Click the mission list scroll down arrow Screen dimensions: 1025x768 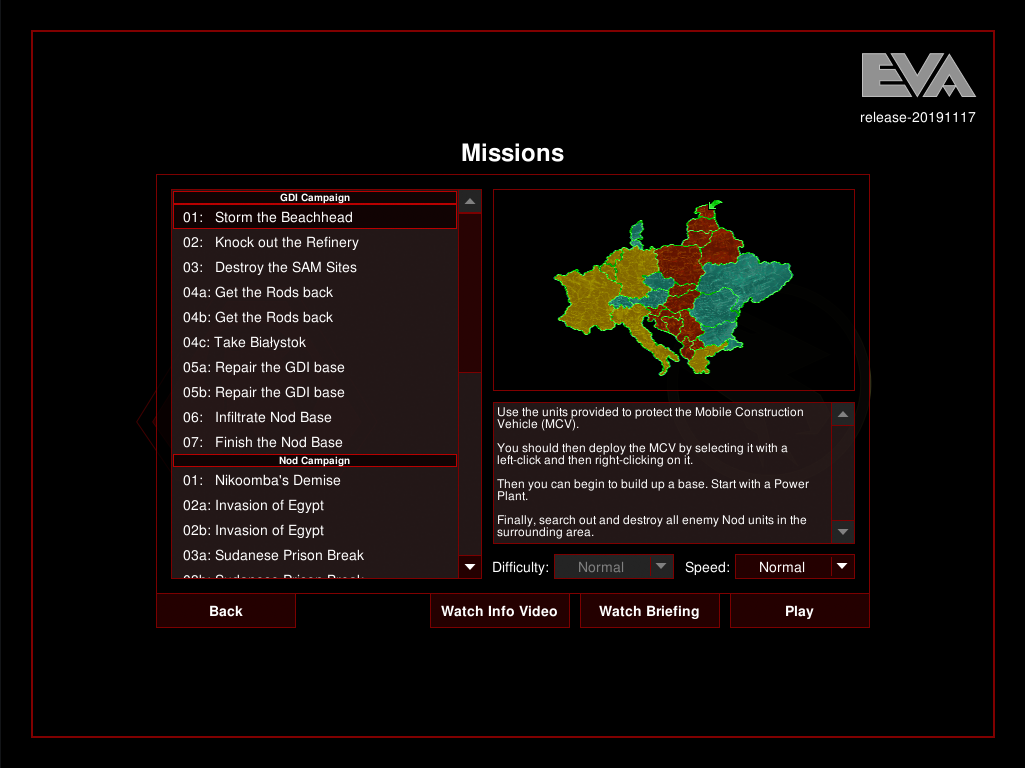click(x=470, y=567)
